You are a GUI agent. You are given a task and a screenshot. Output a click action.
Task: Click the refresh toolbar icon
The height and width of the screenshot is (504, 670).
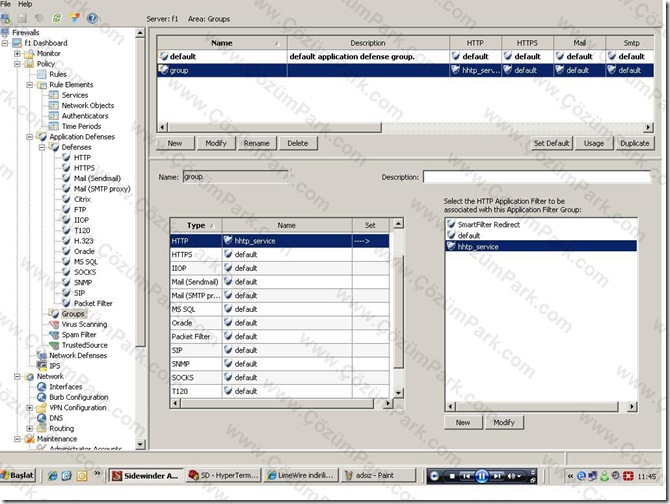tap(56, 18)
